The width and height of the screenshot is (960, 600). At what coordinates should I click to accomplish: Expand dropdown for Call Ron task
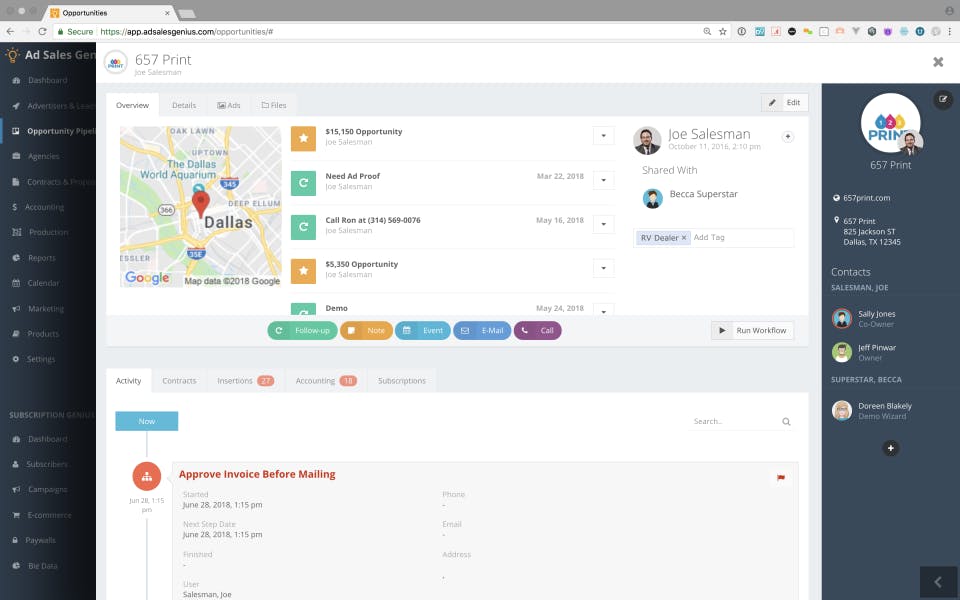pos(604,224)
